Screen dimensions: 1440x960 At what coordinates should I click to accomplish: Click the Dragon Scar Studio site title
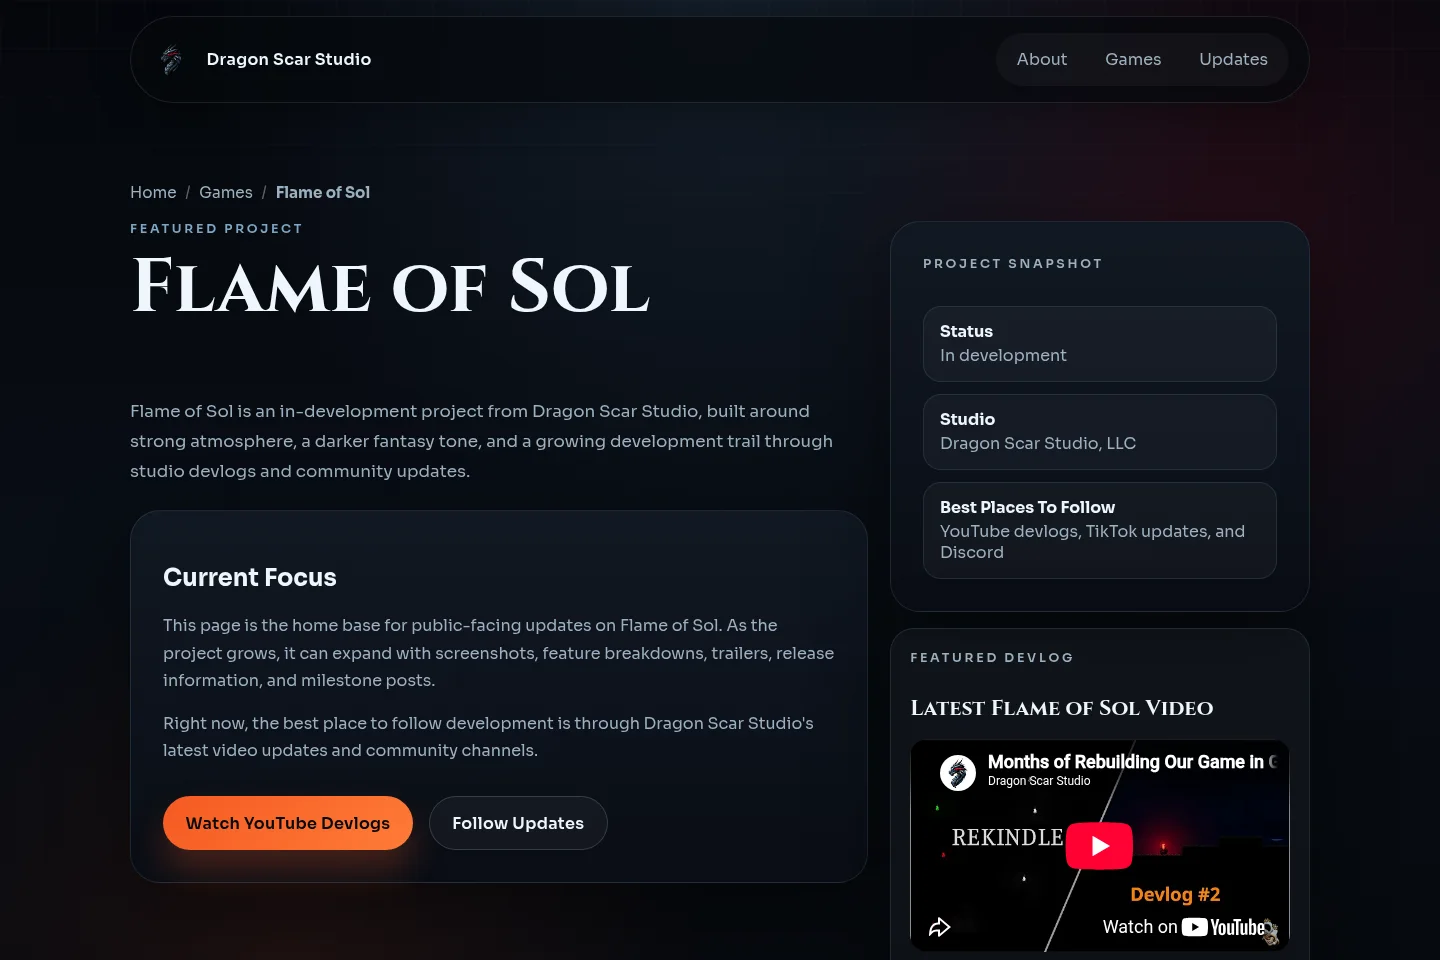[289, 59]
